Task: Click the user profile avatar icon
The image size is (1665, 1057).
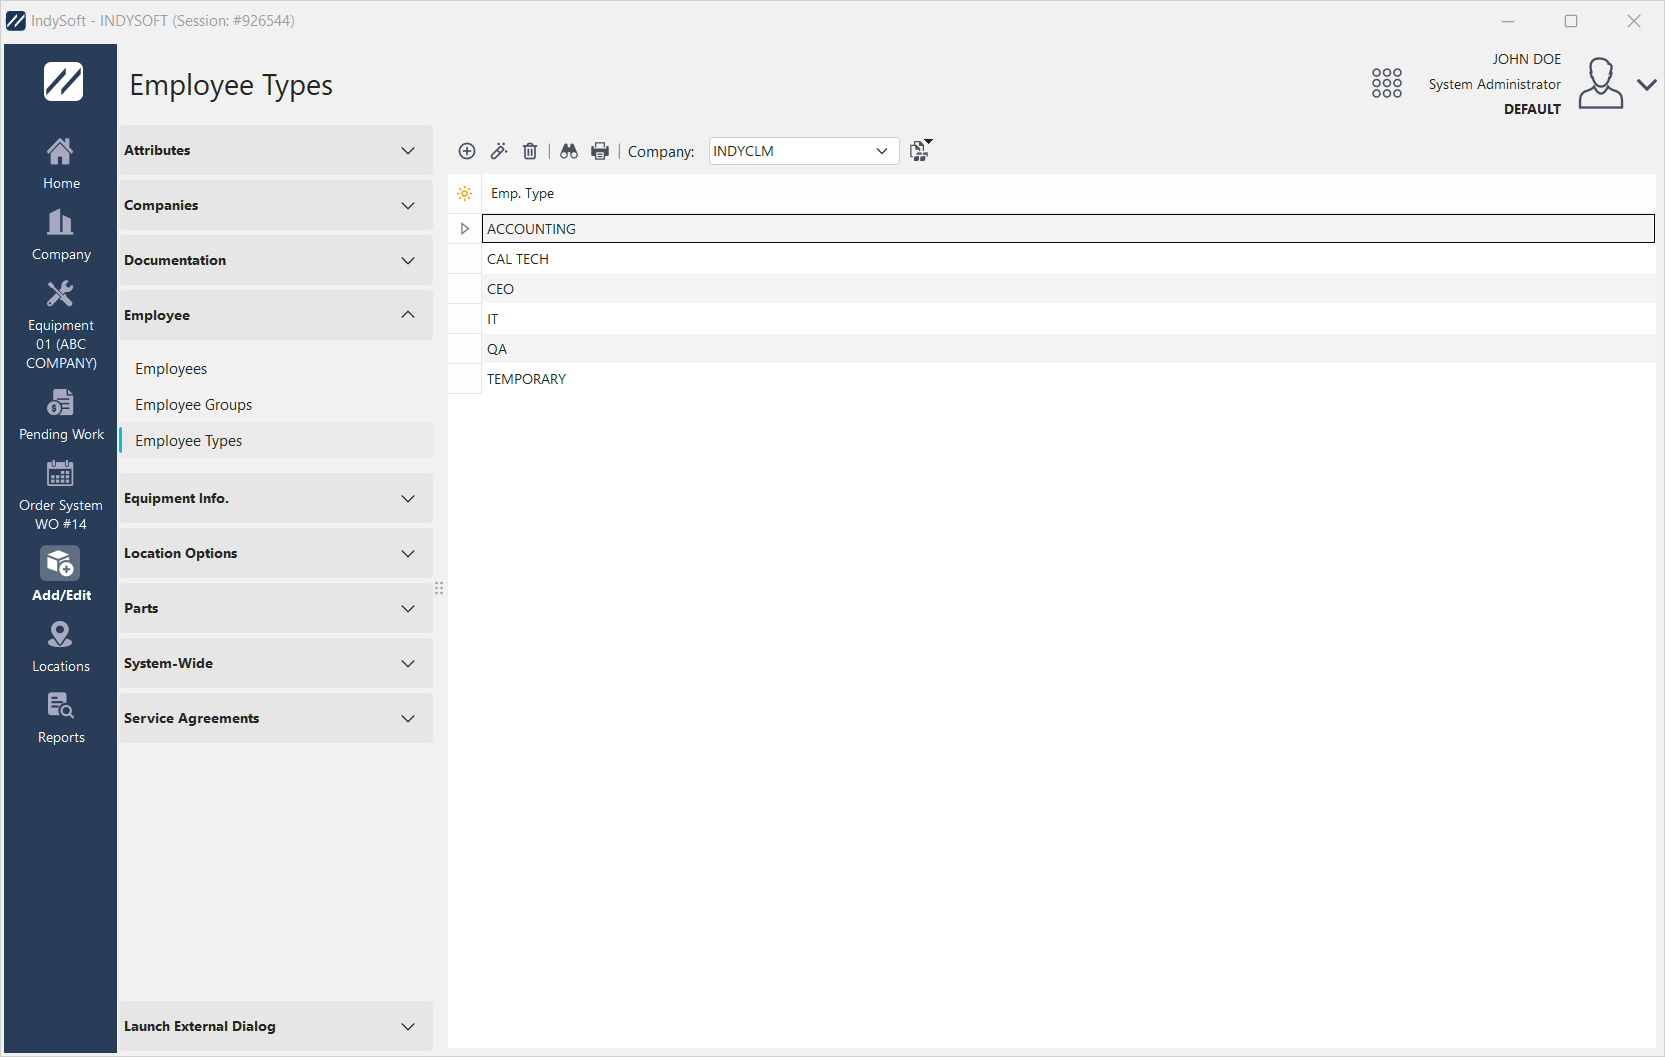Action: tap(1601, 83)
